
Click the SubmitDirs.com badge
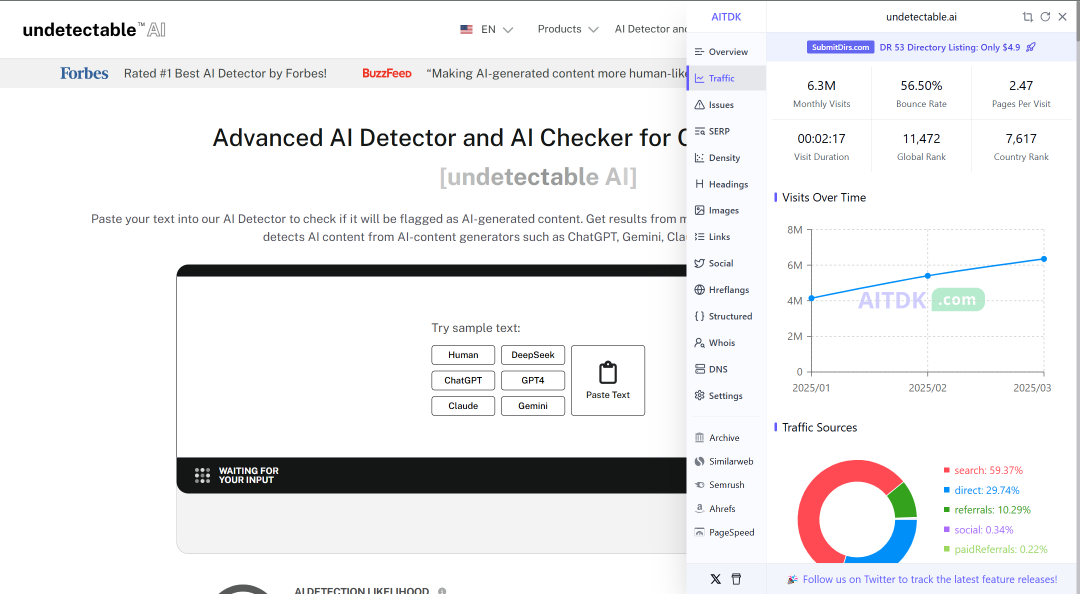pos(840,47)
